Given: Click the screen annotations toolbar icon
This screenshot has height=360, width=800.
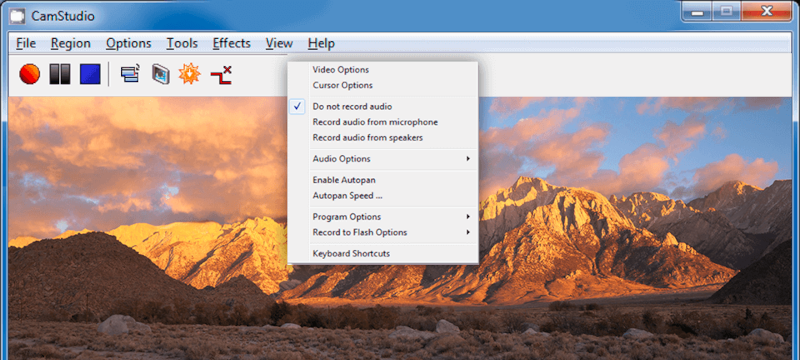Looking at the screenshot, I should 160,74.
